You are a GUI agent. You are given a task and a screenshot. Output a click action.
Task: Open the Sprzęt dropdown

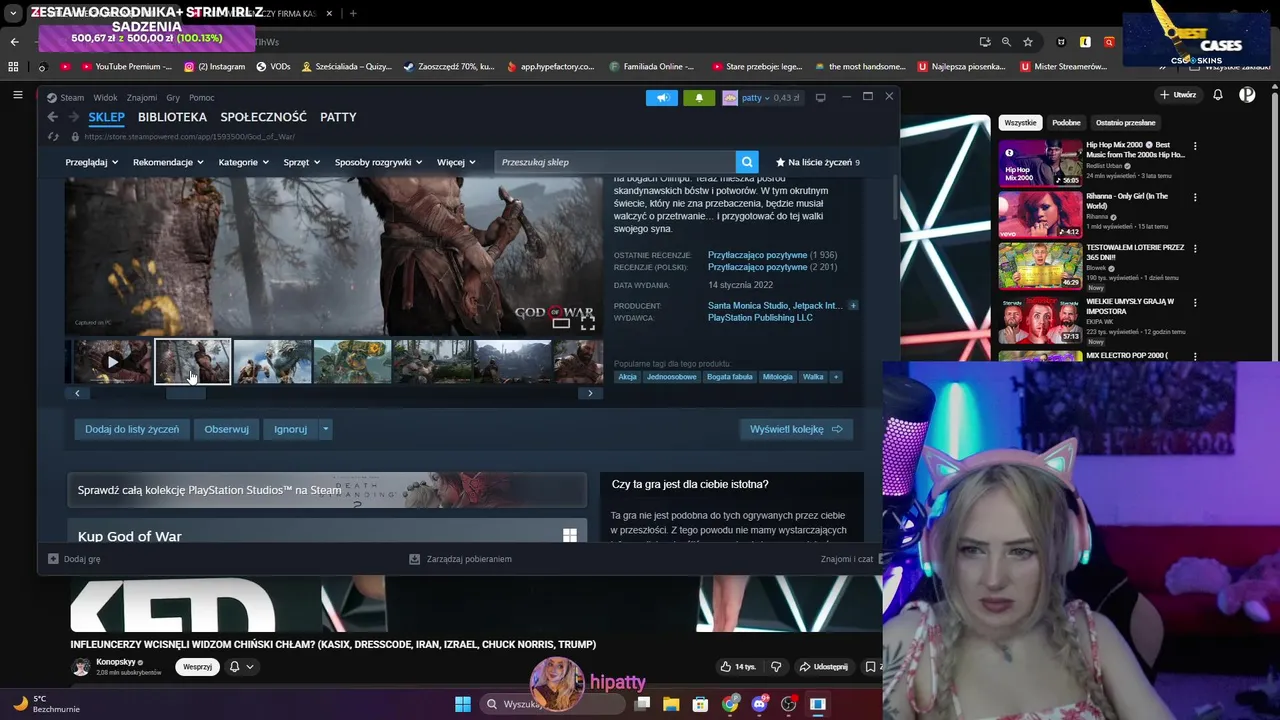point(301,162)
